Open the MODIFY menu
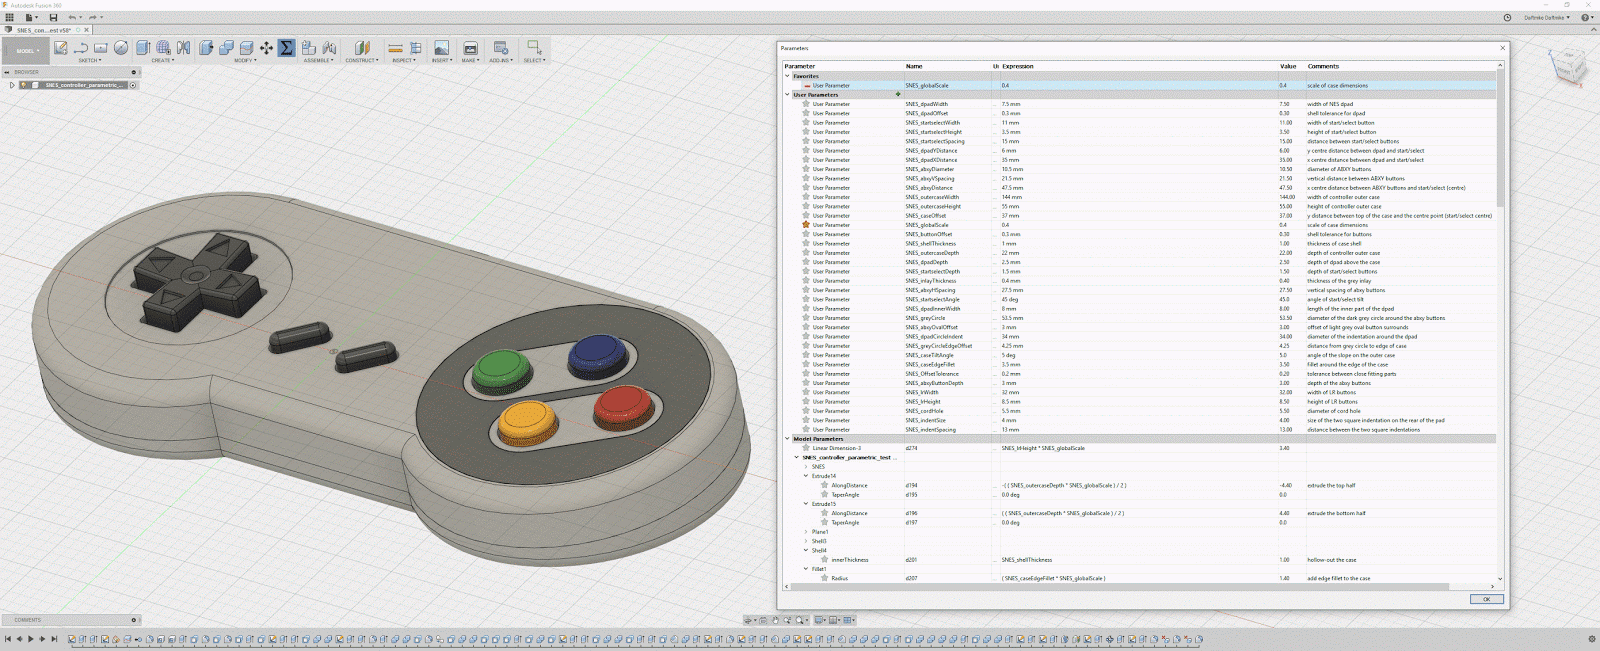1600x651 pixels. pos(245,60)
